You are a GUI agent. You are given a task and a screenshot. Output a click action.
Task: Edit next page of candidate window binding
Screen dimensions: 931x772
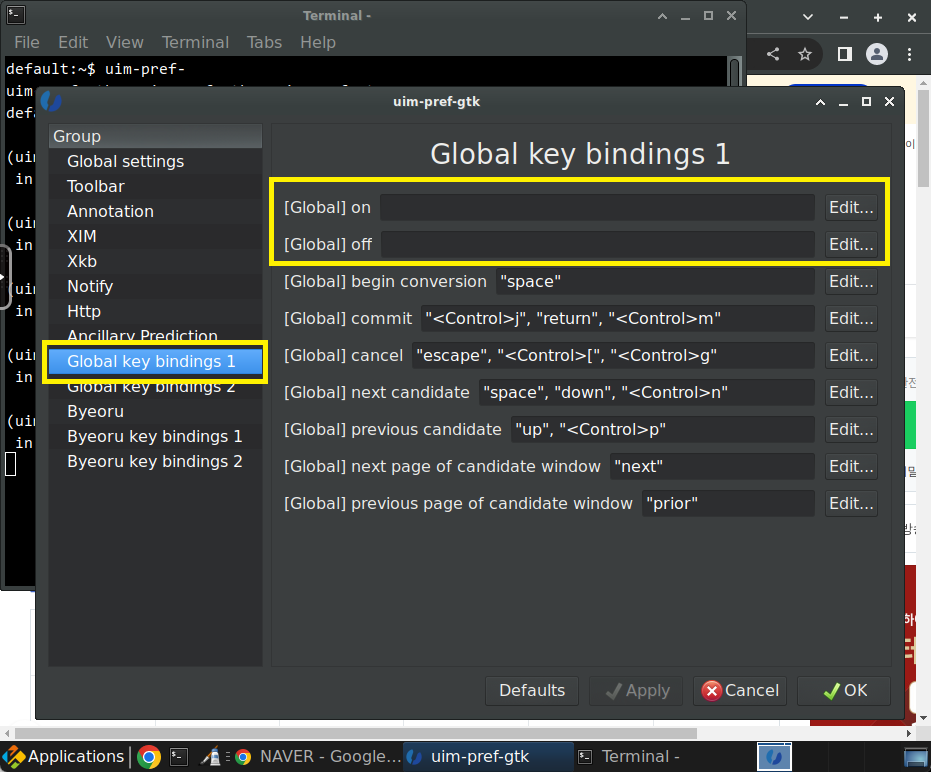coord(851,467)
